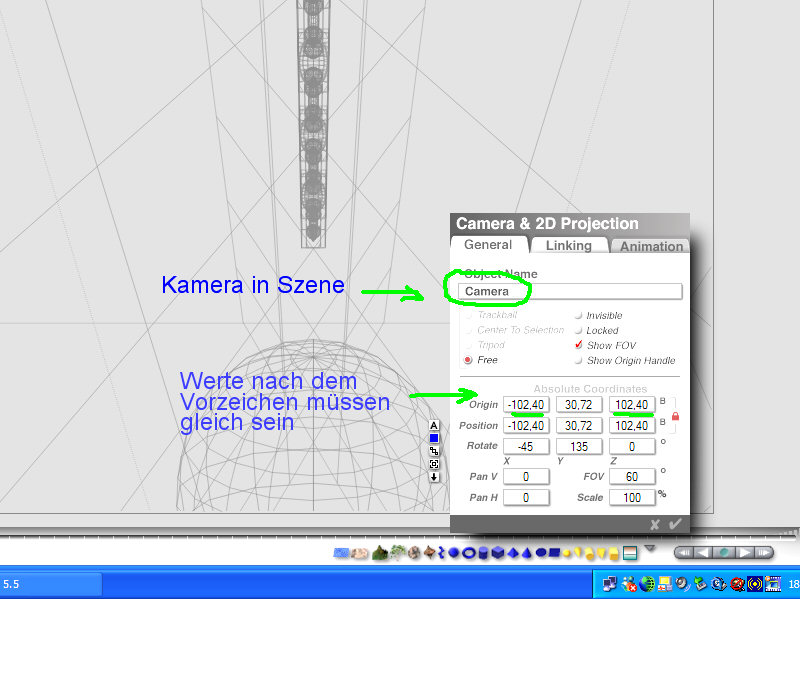The image size is (800, 684).
Task: Select terrains via green mountain icon
Action: click(x=380, y=552)
